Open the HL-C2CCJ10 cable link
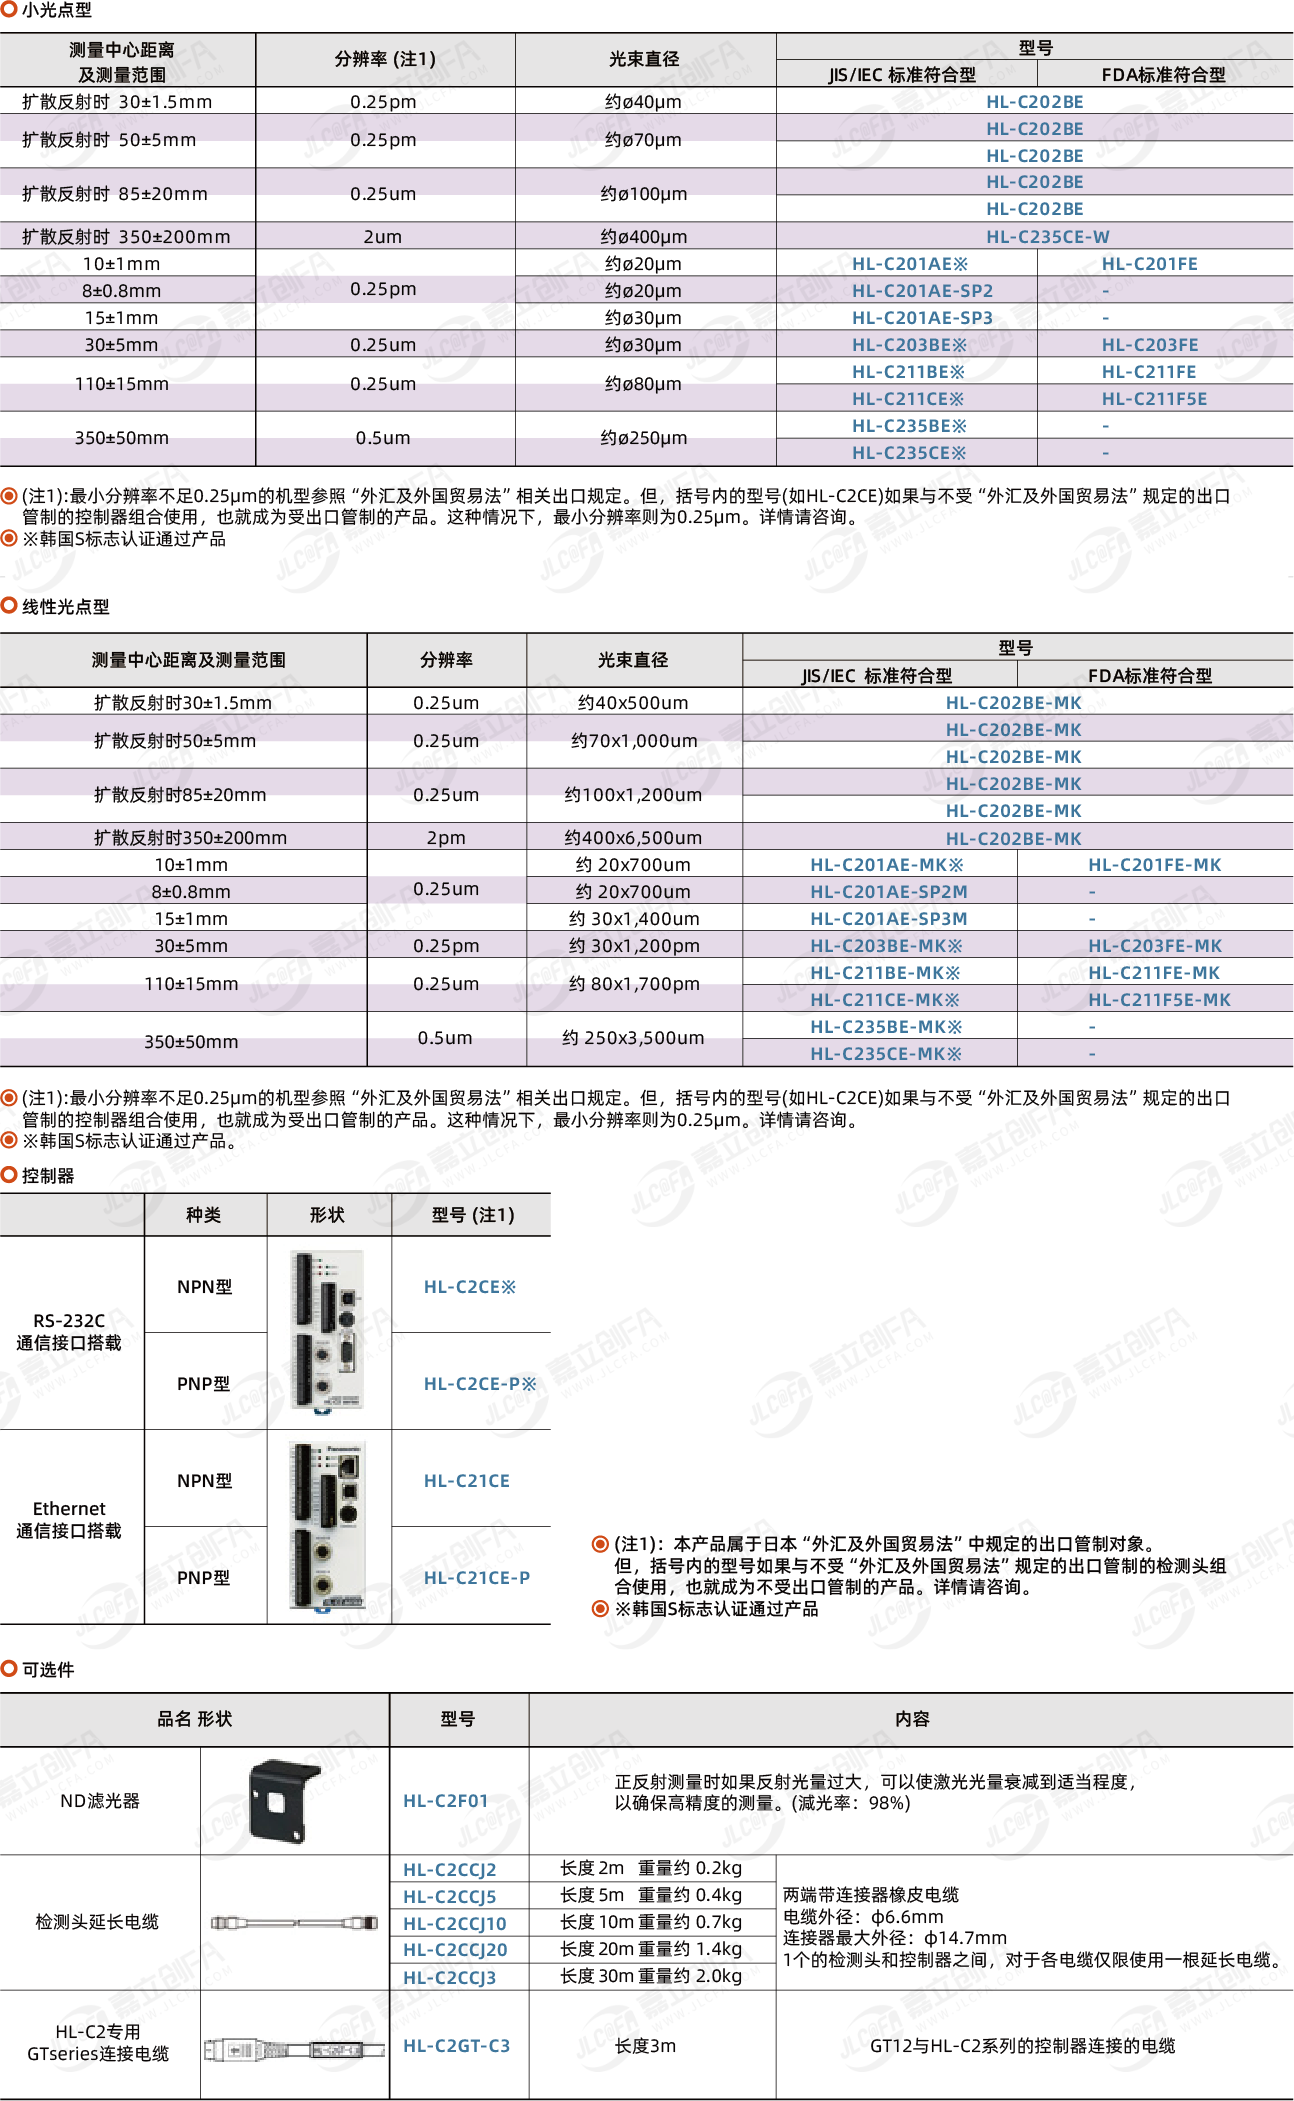 tap(455, 1924)
